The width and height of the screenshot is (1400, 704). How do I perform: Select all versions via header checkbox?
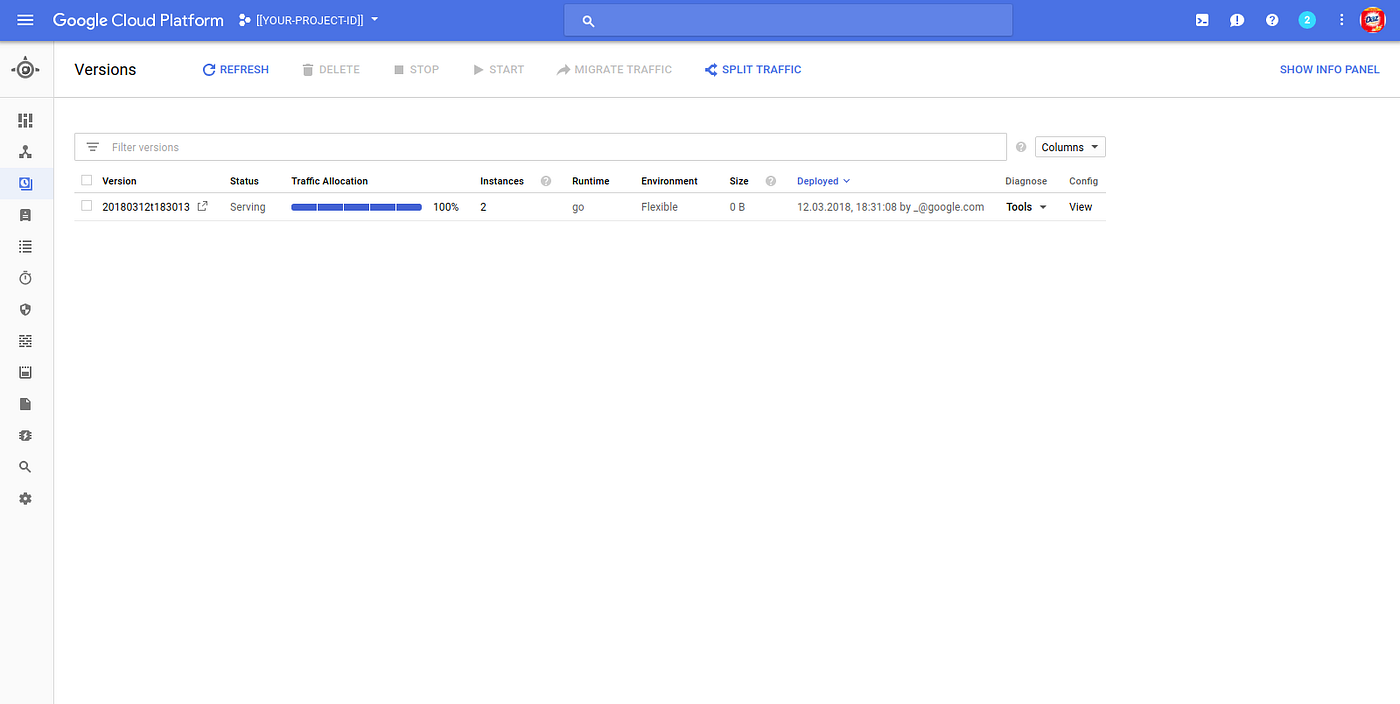(x=86, y=180)
